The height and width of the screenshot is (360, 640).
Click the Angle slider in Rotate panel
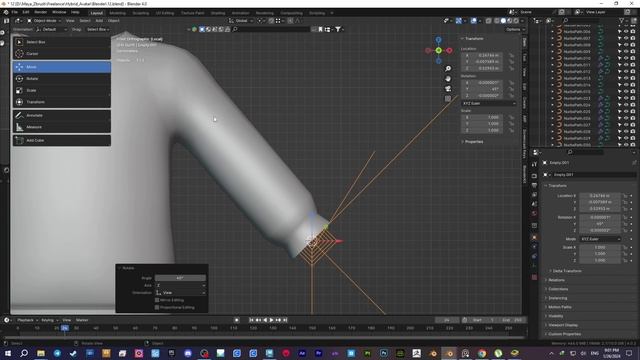tap(180, 278)
